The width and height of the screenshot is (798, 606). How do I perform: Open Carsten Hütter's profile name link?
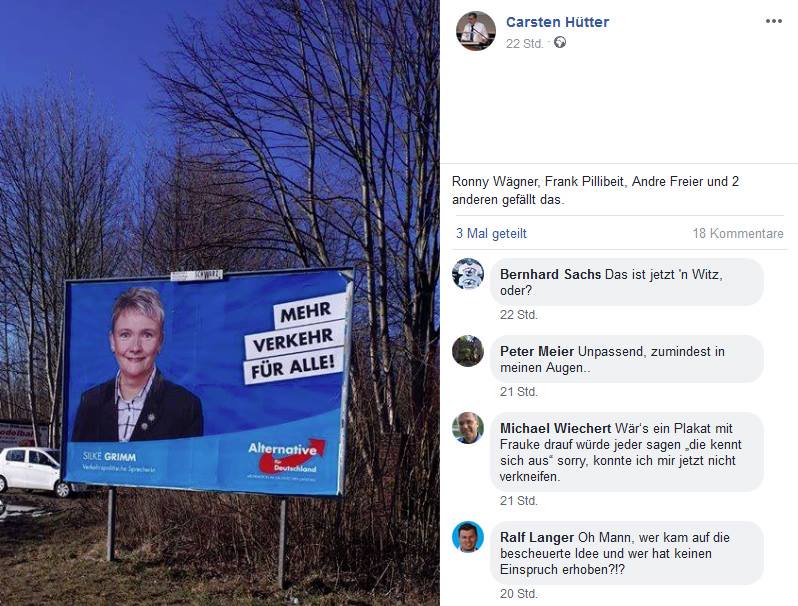coord(557,22)
